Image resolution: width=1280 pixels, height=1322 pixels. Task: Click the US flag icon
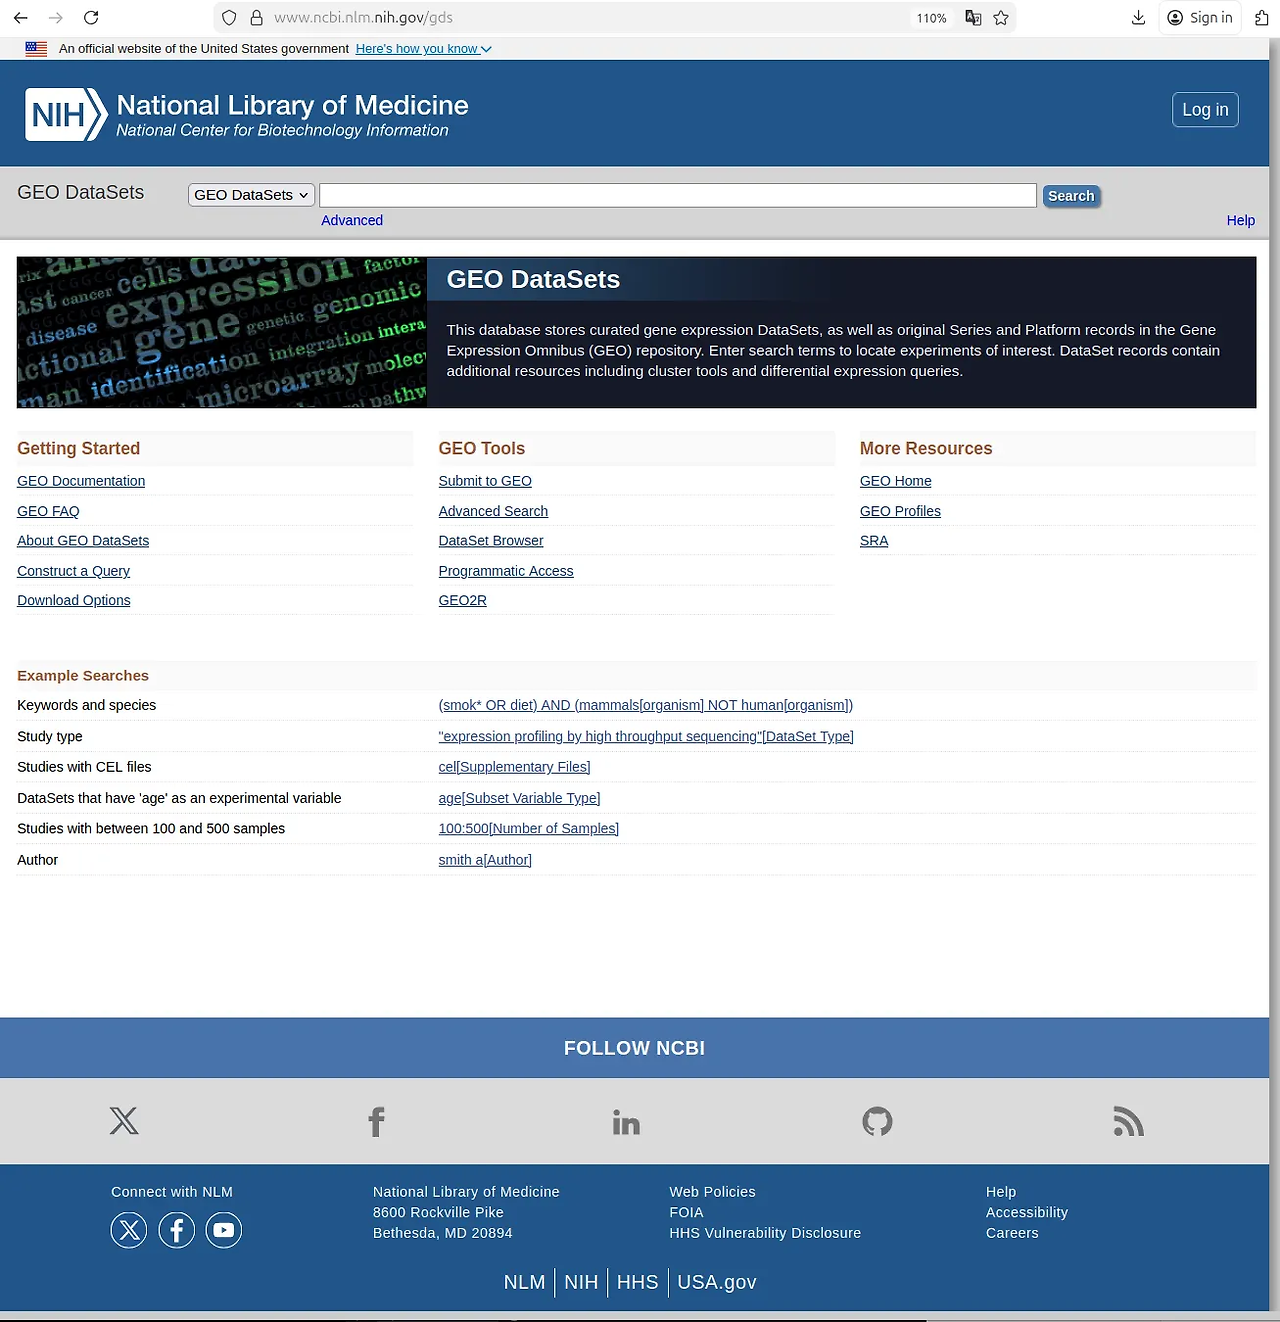pyautogui.click(x=36, y=48)
